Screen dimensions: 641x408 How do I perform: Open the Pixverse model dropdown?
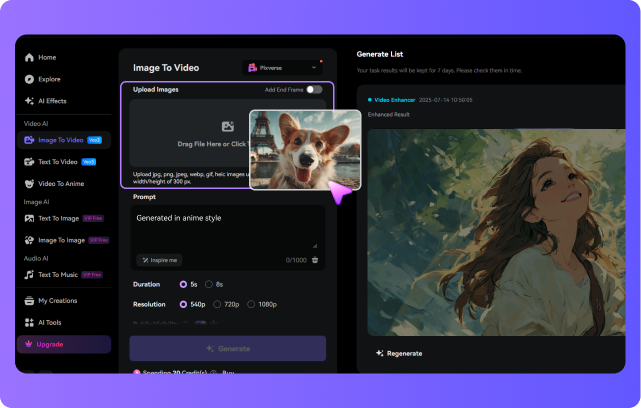pyautogui.click(x=282, y=68)
